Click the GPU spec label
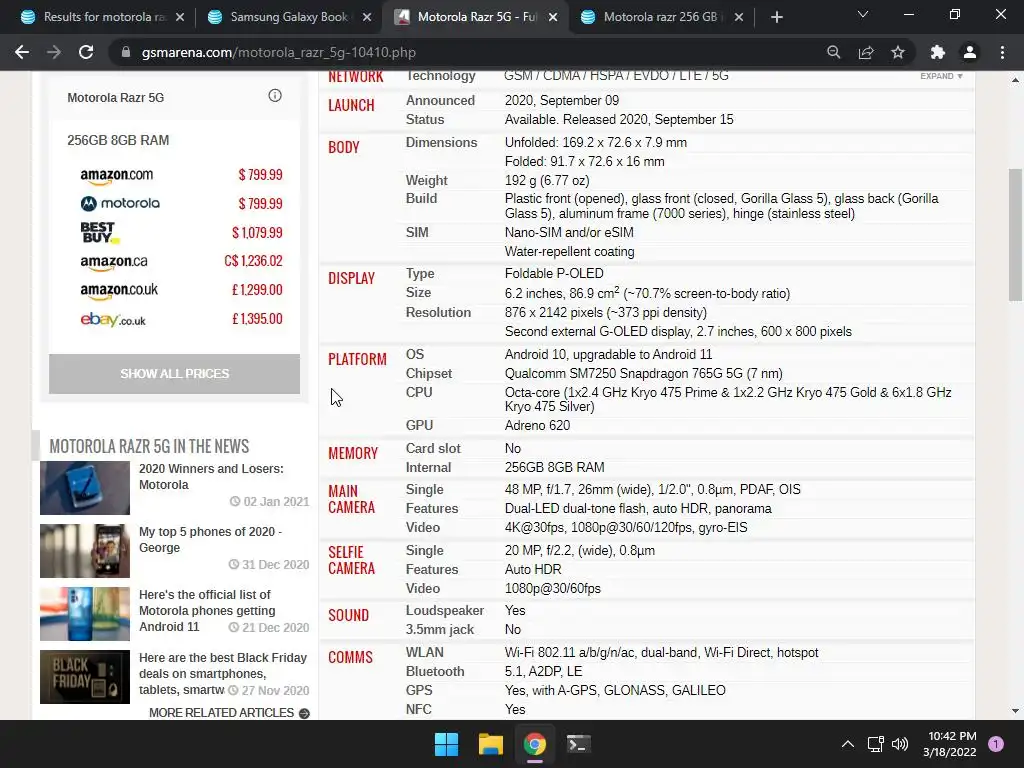Image resolution: width=1024 pixels, height=768 pixels. point(419,425)
